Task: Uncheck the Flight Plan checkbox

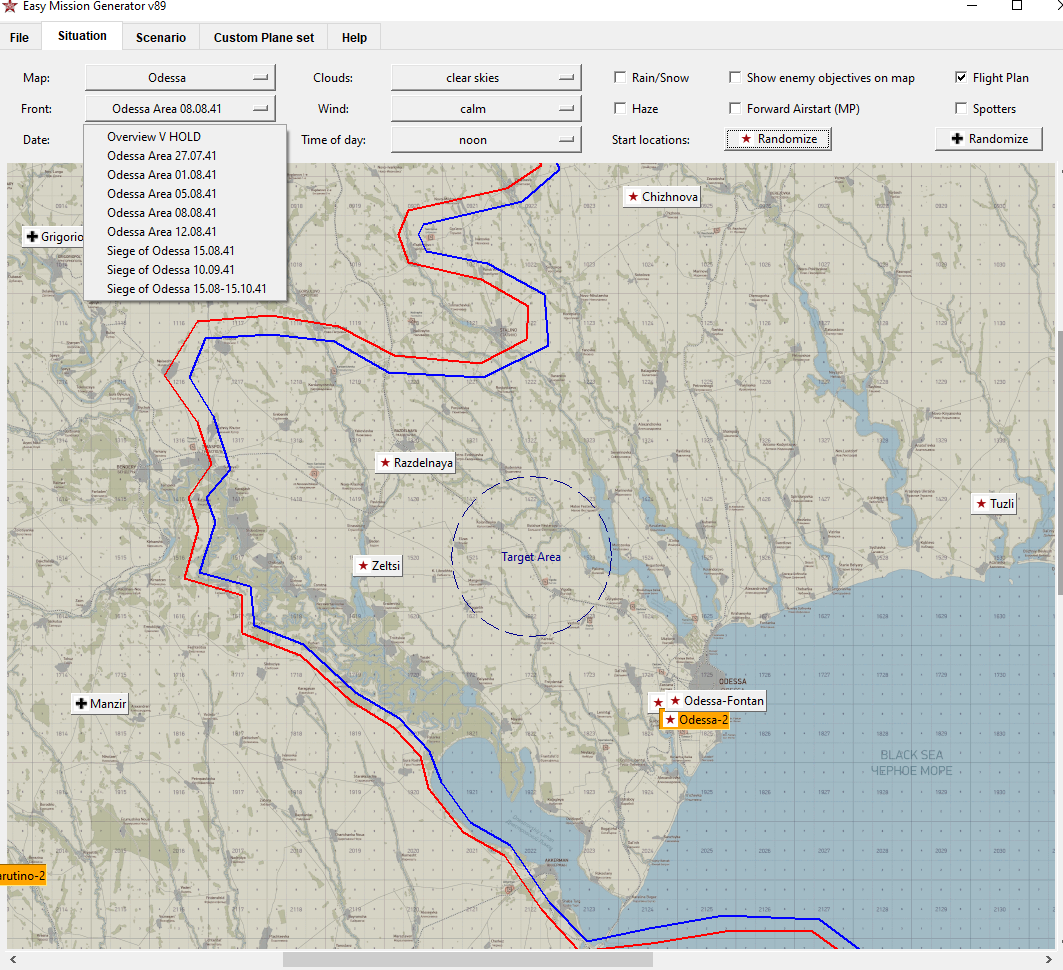Action: point(962,78)
